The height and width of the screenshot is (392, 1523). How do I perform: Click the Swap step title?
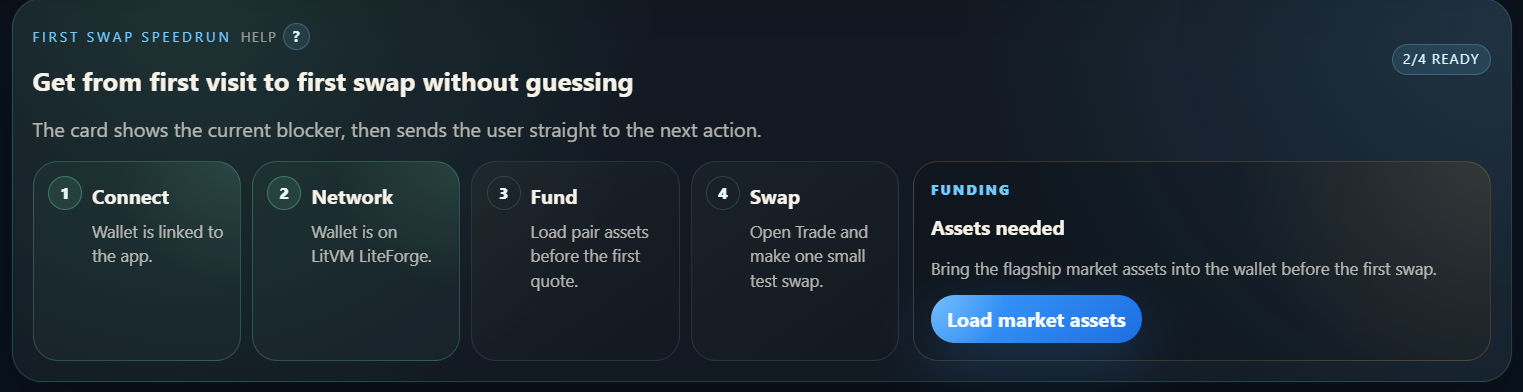pos(775,197)
